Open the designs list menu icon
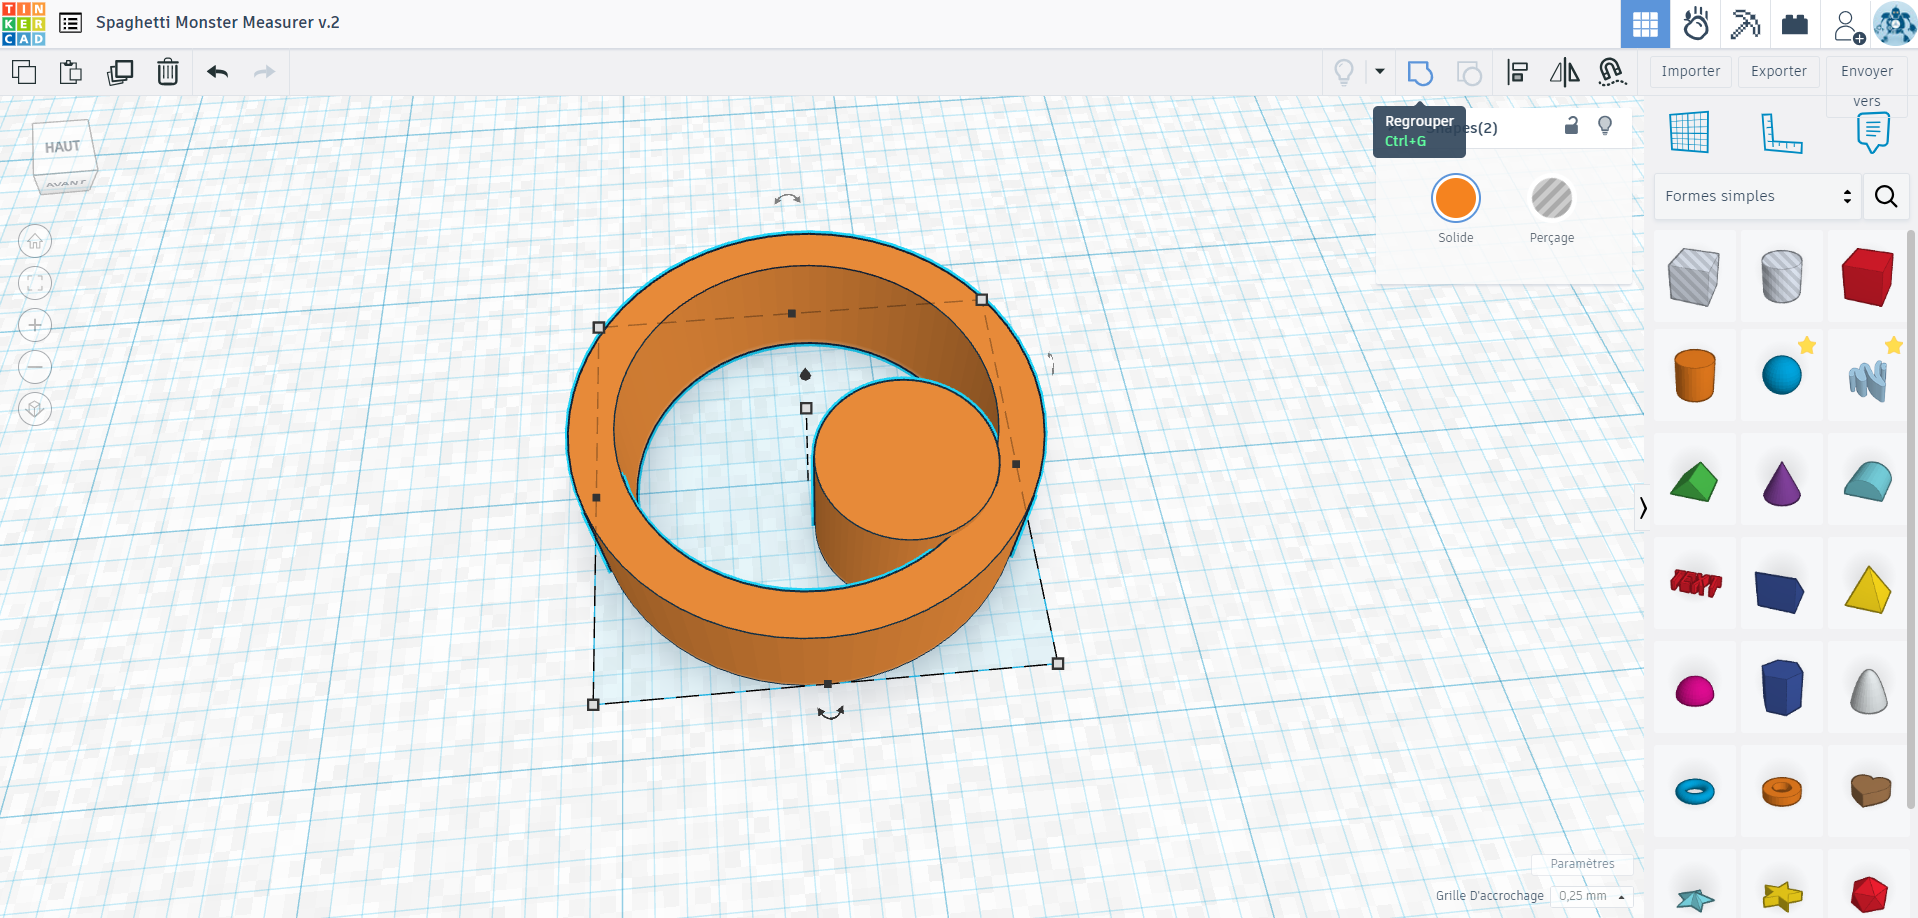Viewport: 1918px width, 918px height. 70,23
